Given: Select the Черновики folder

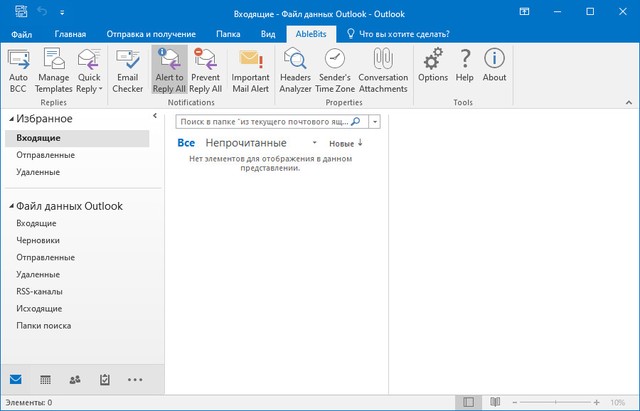Looking at the screenshot, I should (x=38, y=240).
